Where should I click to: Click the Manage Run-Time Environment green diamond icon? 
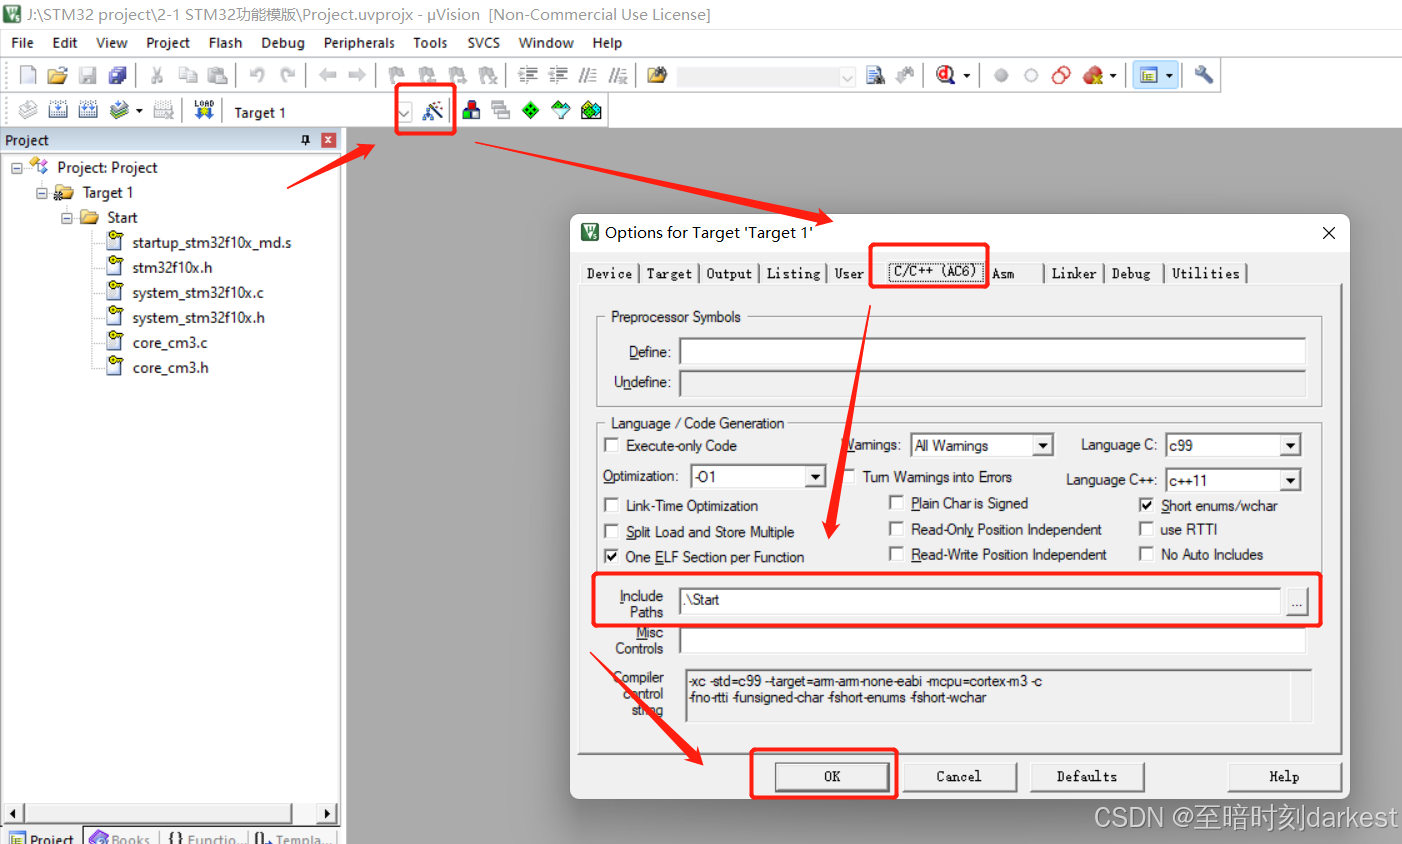coord(530,110)
